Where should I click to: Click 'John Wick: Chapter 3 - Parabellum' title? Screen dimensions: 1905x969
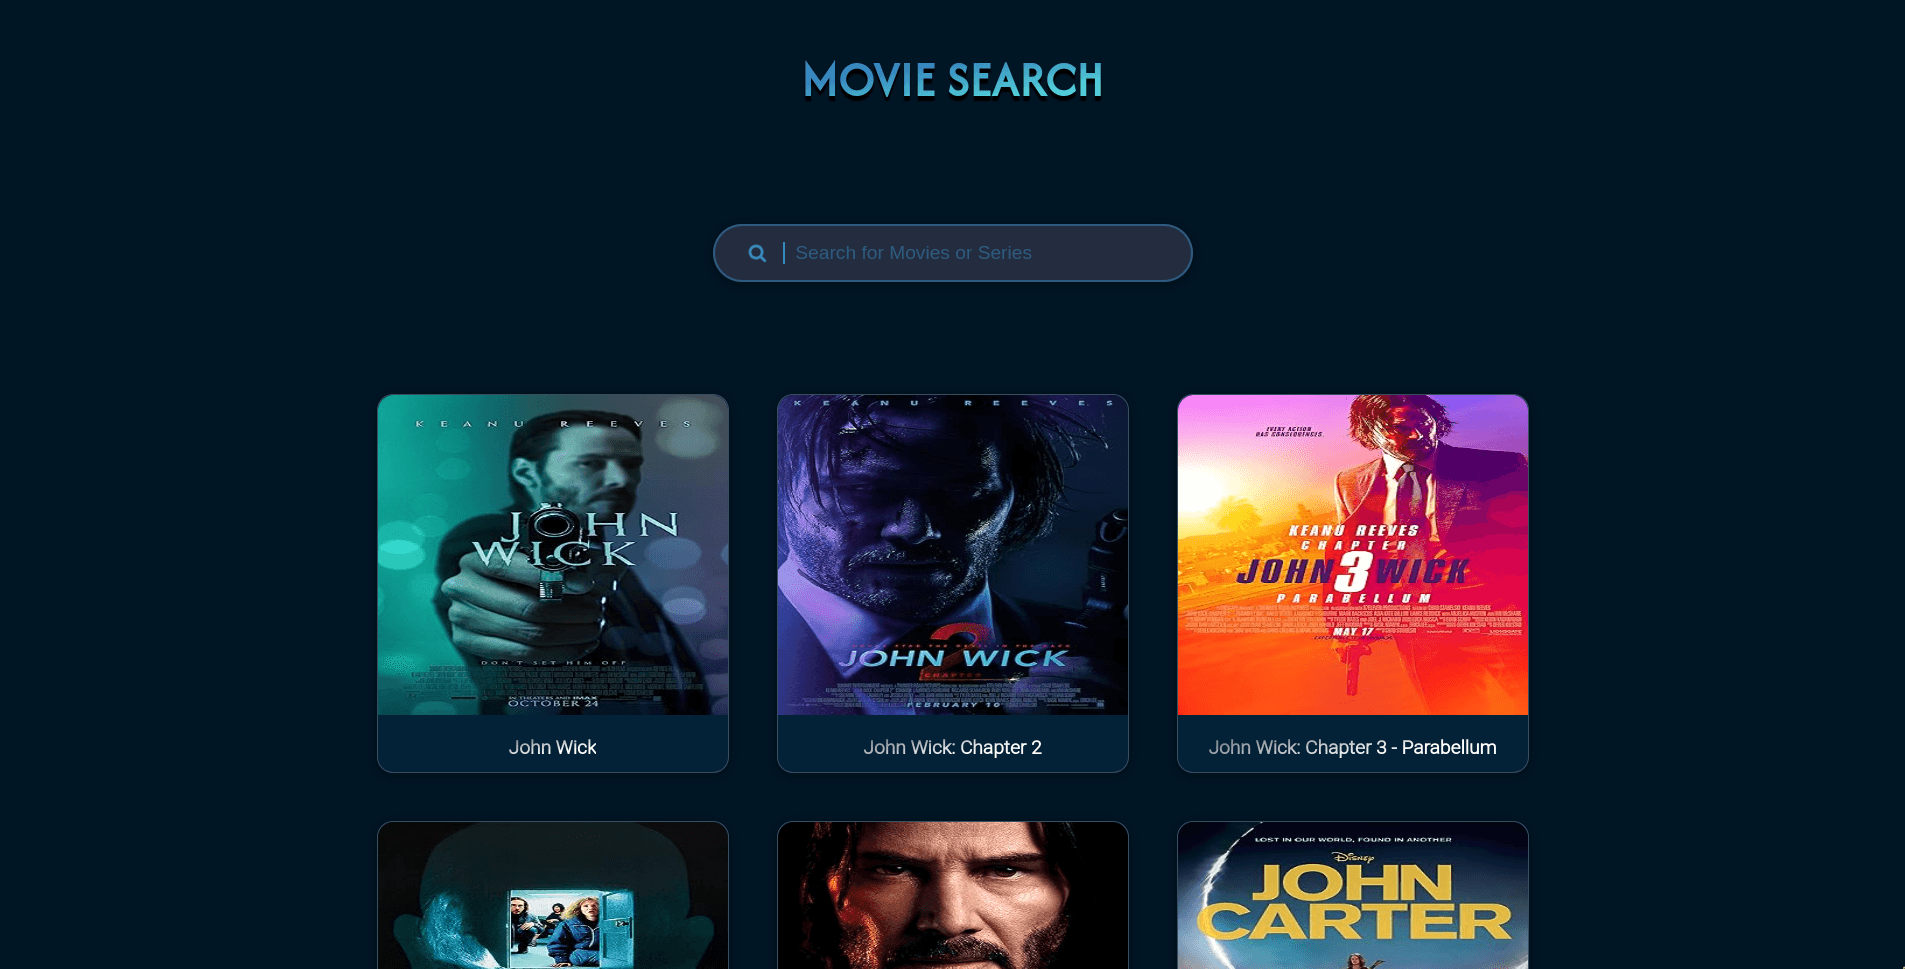point(1353,747)
